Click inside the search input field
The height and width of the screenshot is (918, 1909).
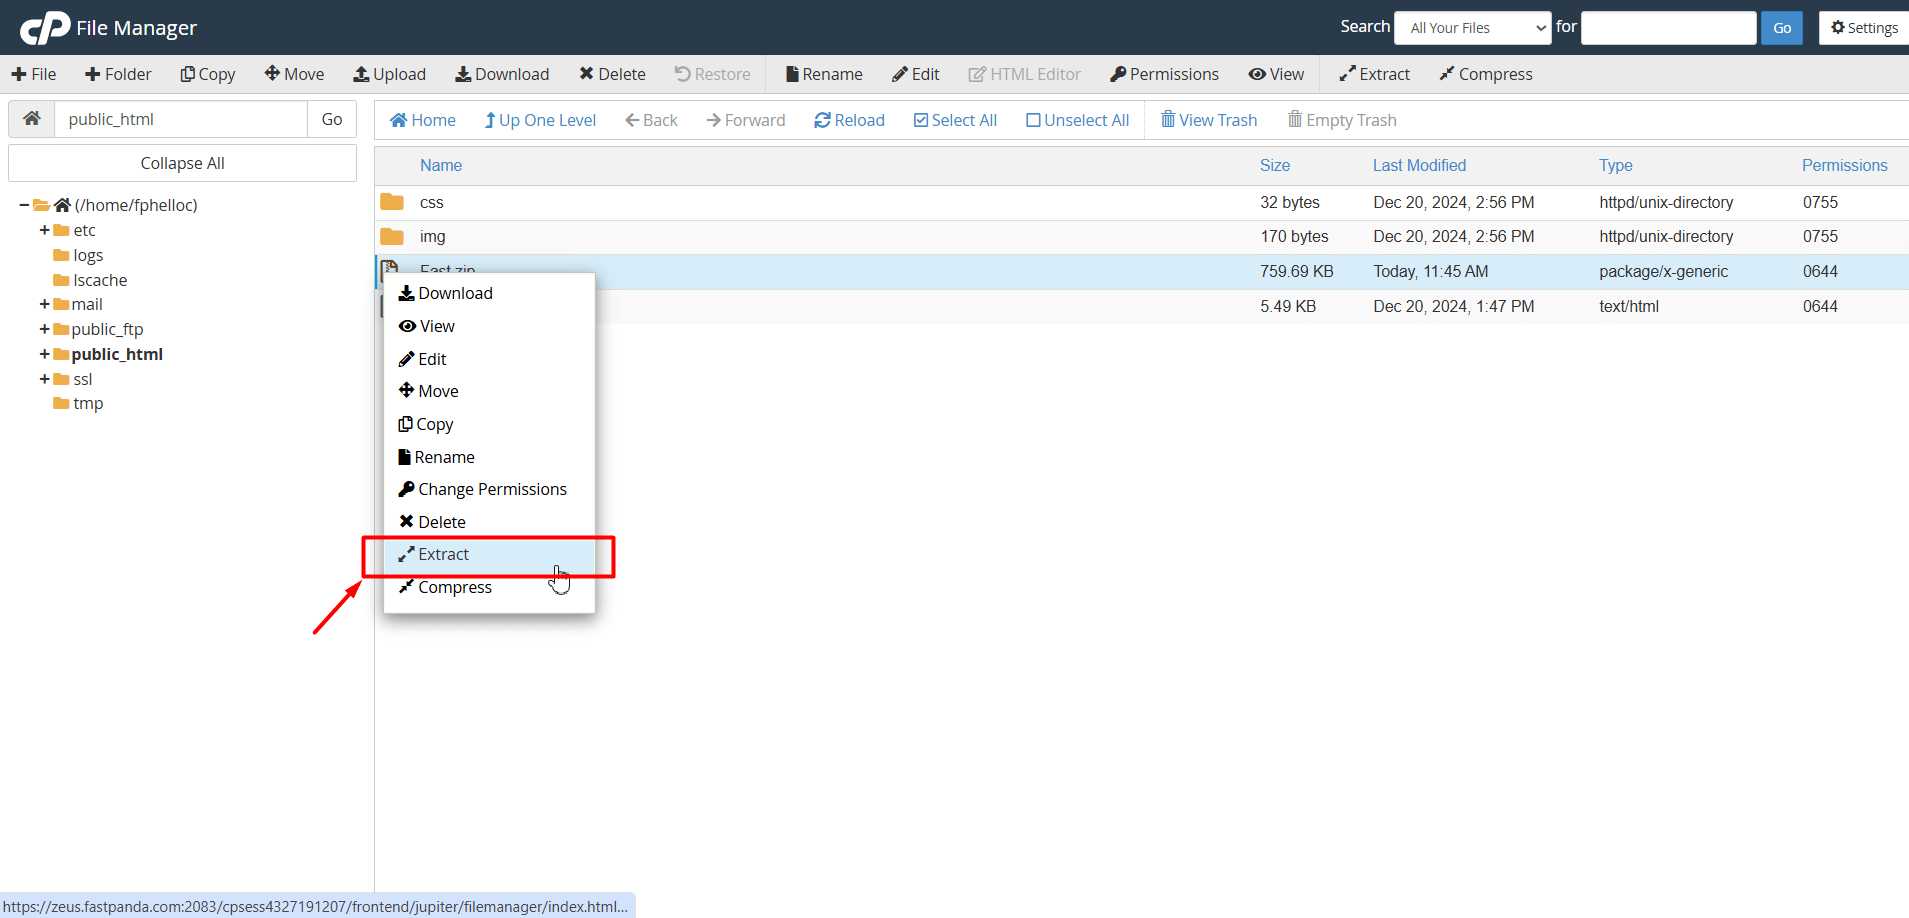tap(1668, 27)
